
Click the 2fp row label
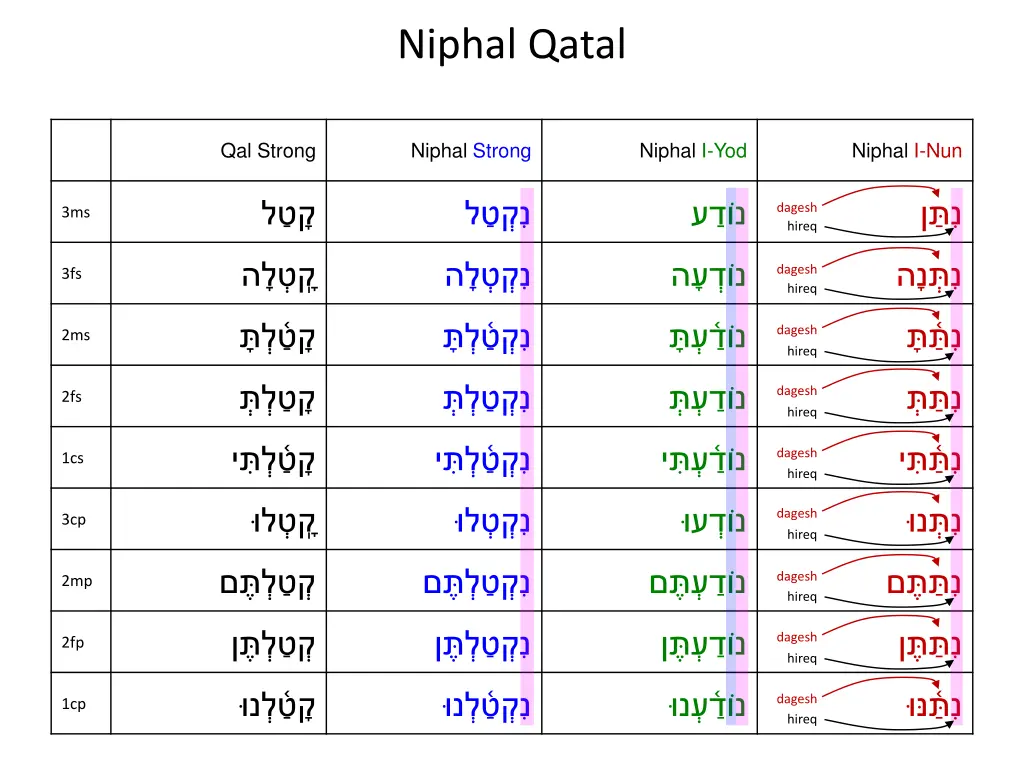[73, 643]
